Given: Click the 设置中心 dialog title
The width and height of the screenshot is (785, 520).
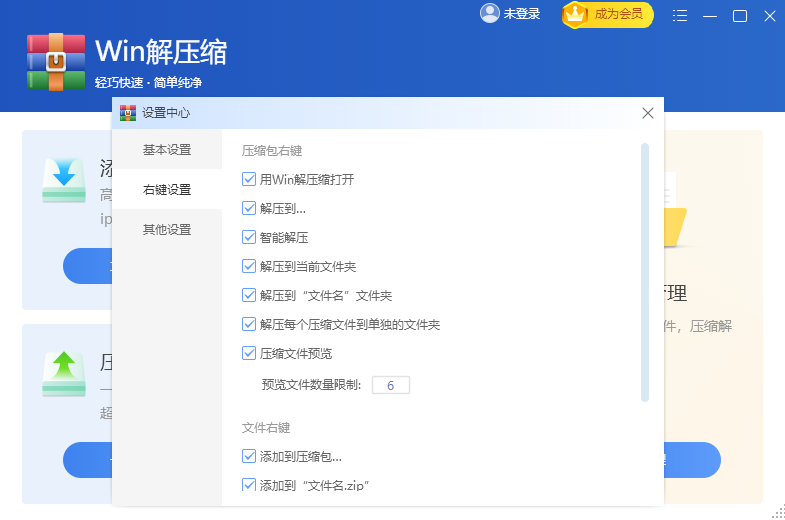Looking at the screenshot, I should tap(166, 113).
